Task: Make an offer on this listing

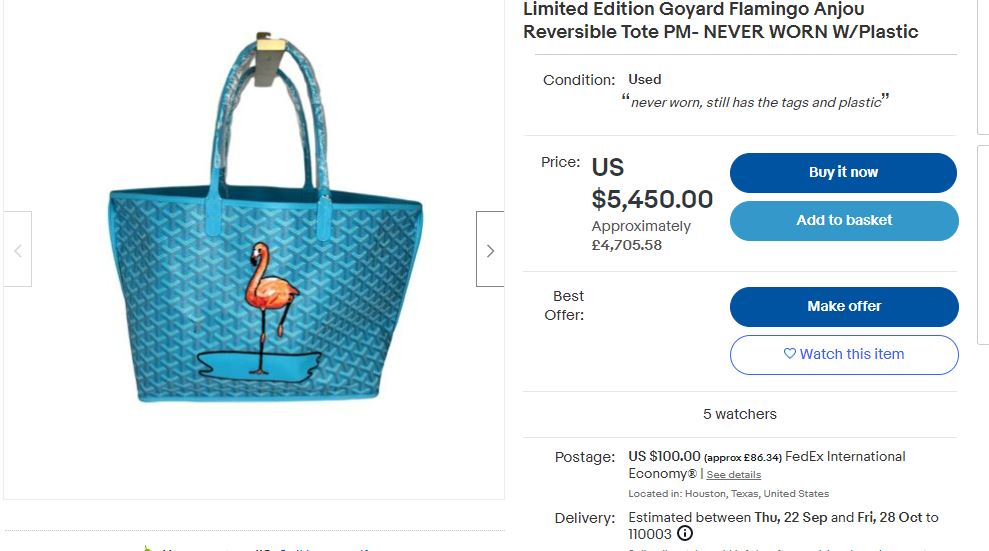Action: (x=844, y=306)
